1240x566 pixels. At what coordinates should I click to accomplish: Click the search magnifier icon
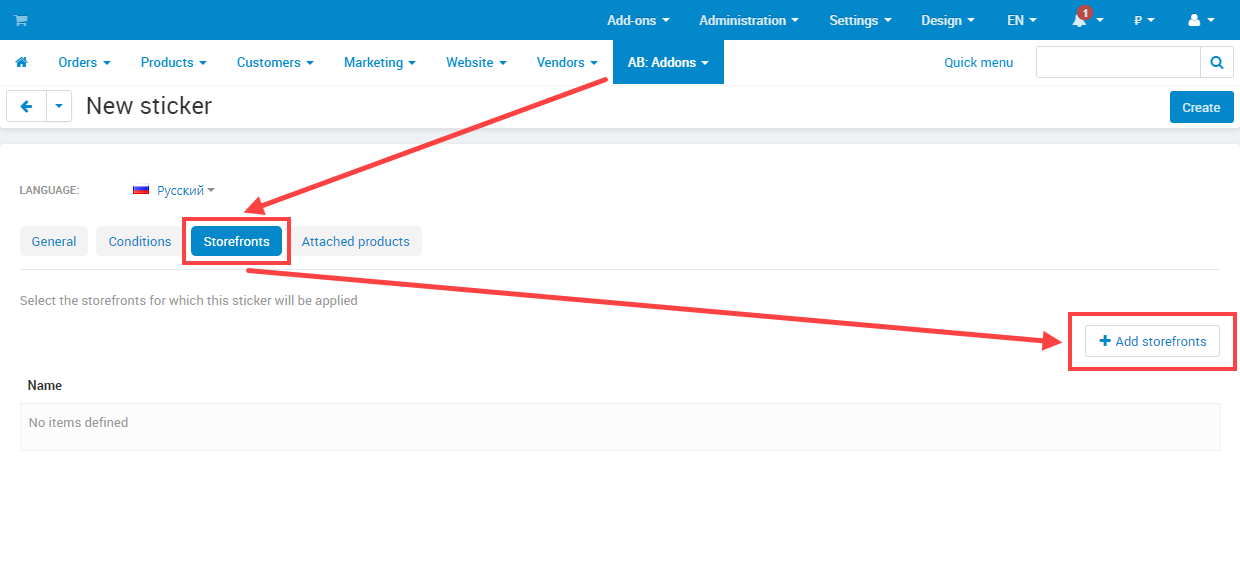click(x=1216, y=62)
